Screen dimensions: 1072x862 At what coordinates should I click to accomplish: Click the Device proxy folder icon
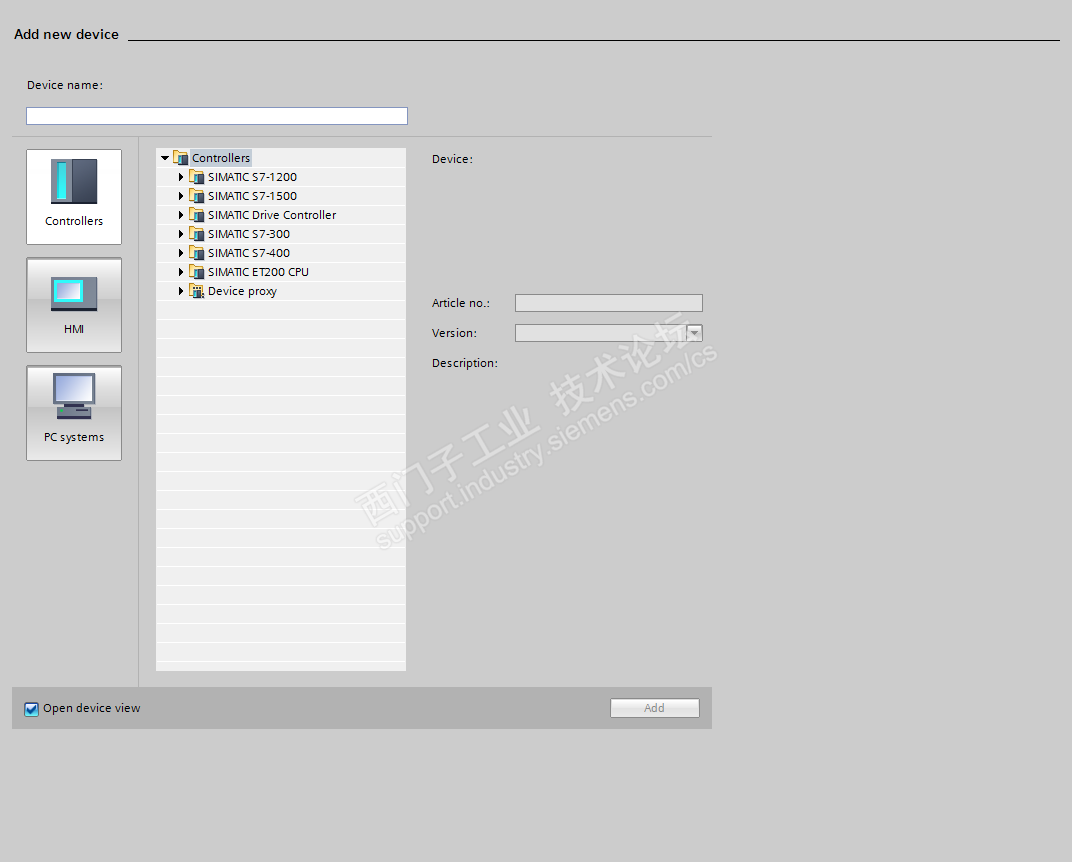point(197,291)
